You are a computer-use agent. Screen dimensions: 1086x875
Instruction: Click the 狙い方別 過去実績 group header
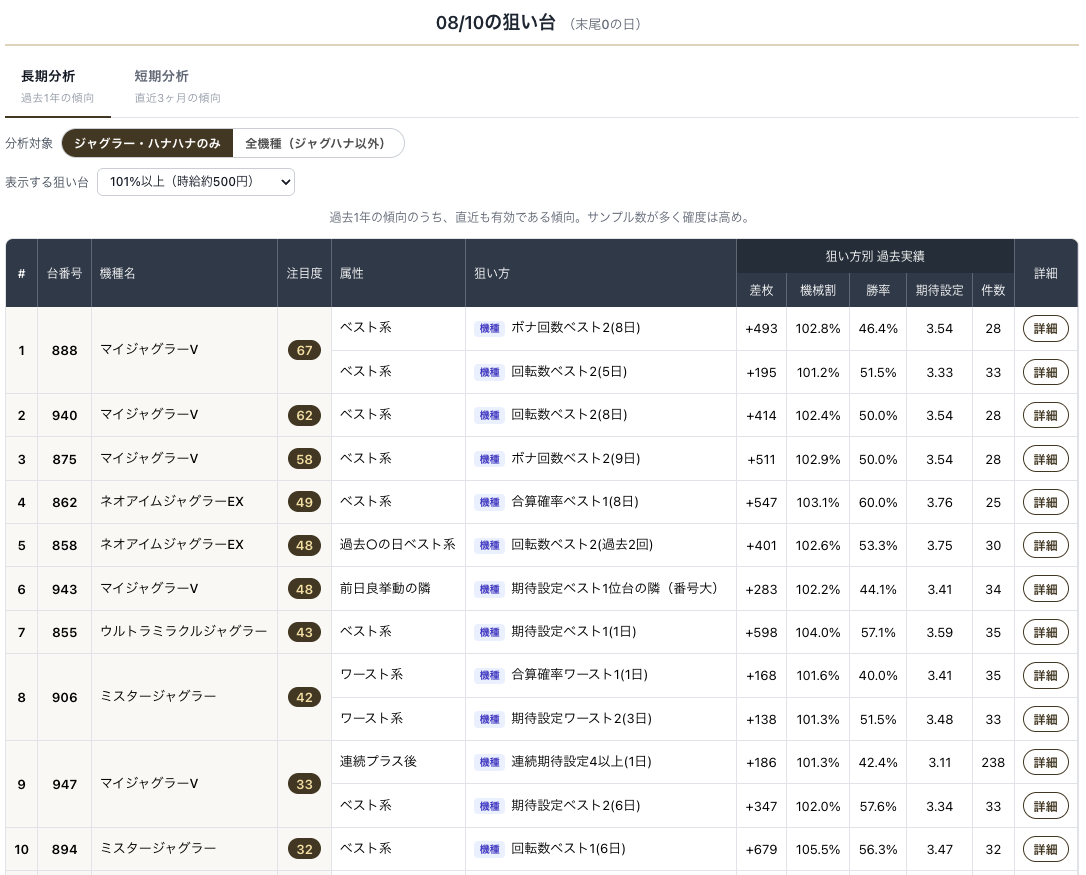click(x=875, y=256)
